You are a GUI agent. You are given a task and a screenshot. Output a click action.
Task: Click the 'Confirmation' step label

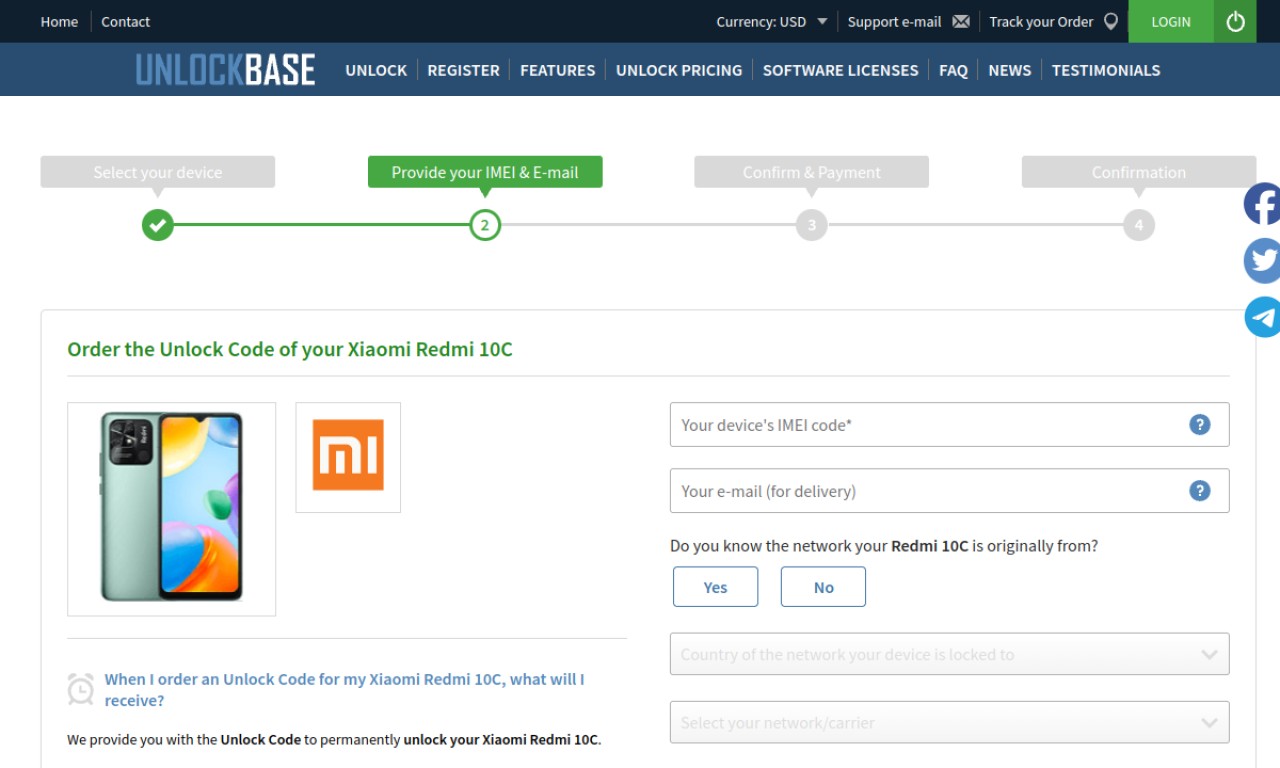(x=1139, y=172)
